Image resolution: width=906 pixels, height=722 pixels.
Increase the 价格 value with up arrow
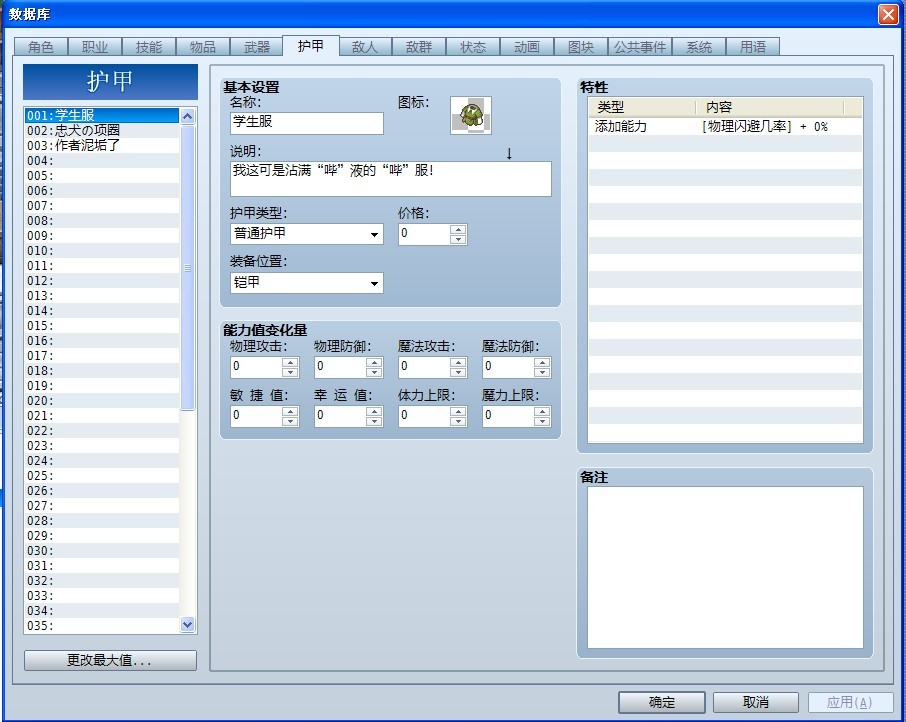(x=458, y=229)
